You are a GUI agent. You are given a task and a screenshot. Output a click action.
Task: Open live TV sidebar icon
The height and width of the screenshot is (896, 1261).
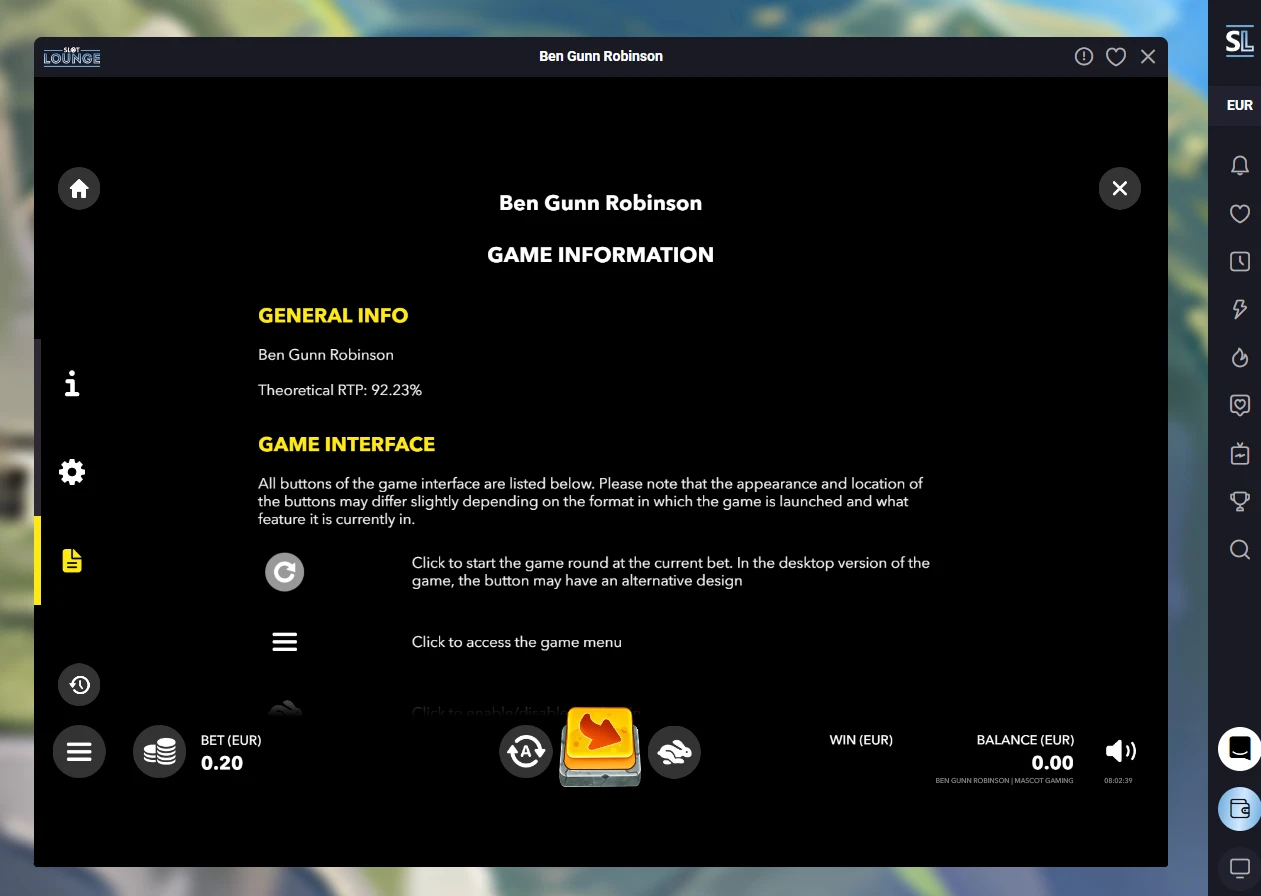1240,453
